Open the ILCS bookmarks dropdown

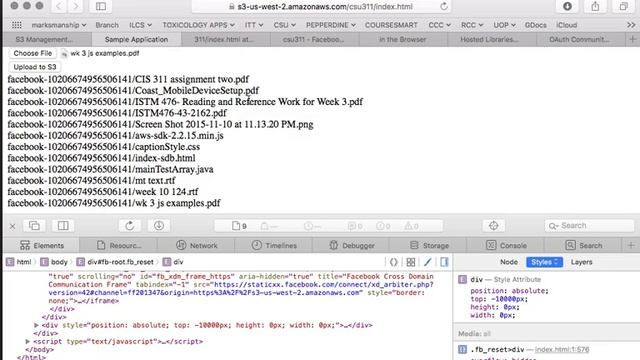tap(140, 25)
